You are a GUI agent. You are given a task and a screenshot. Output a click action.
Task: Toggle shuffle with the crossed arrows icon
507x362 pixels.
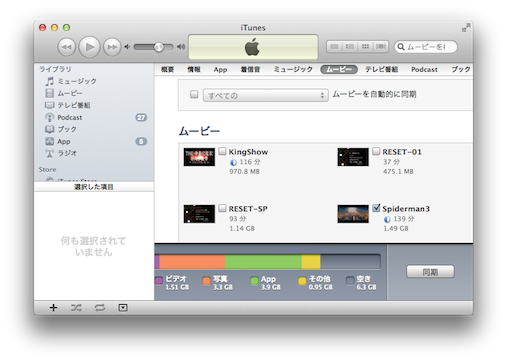tap(76, 308)
